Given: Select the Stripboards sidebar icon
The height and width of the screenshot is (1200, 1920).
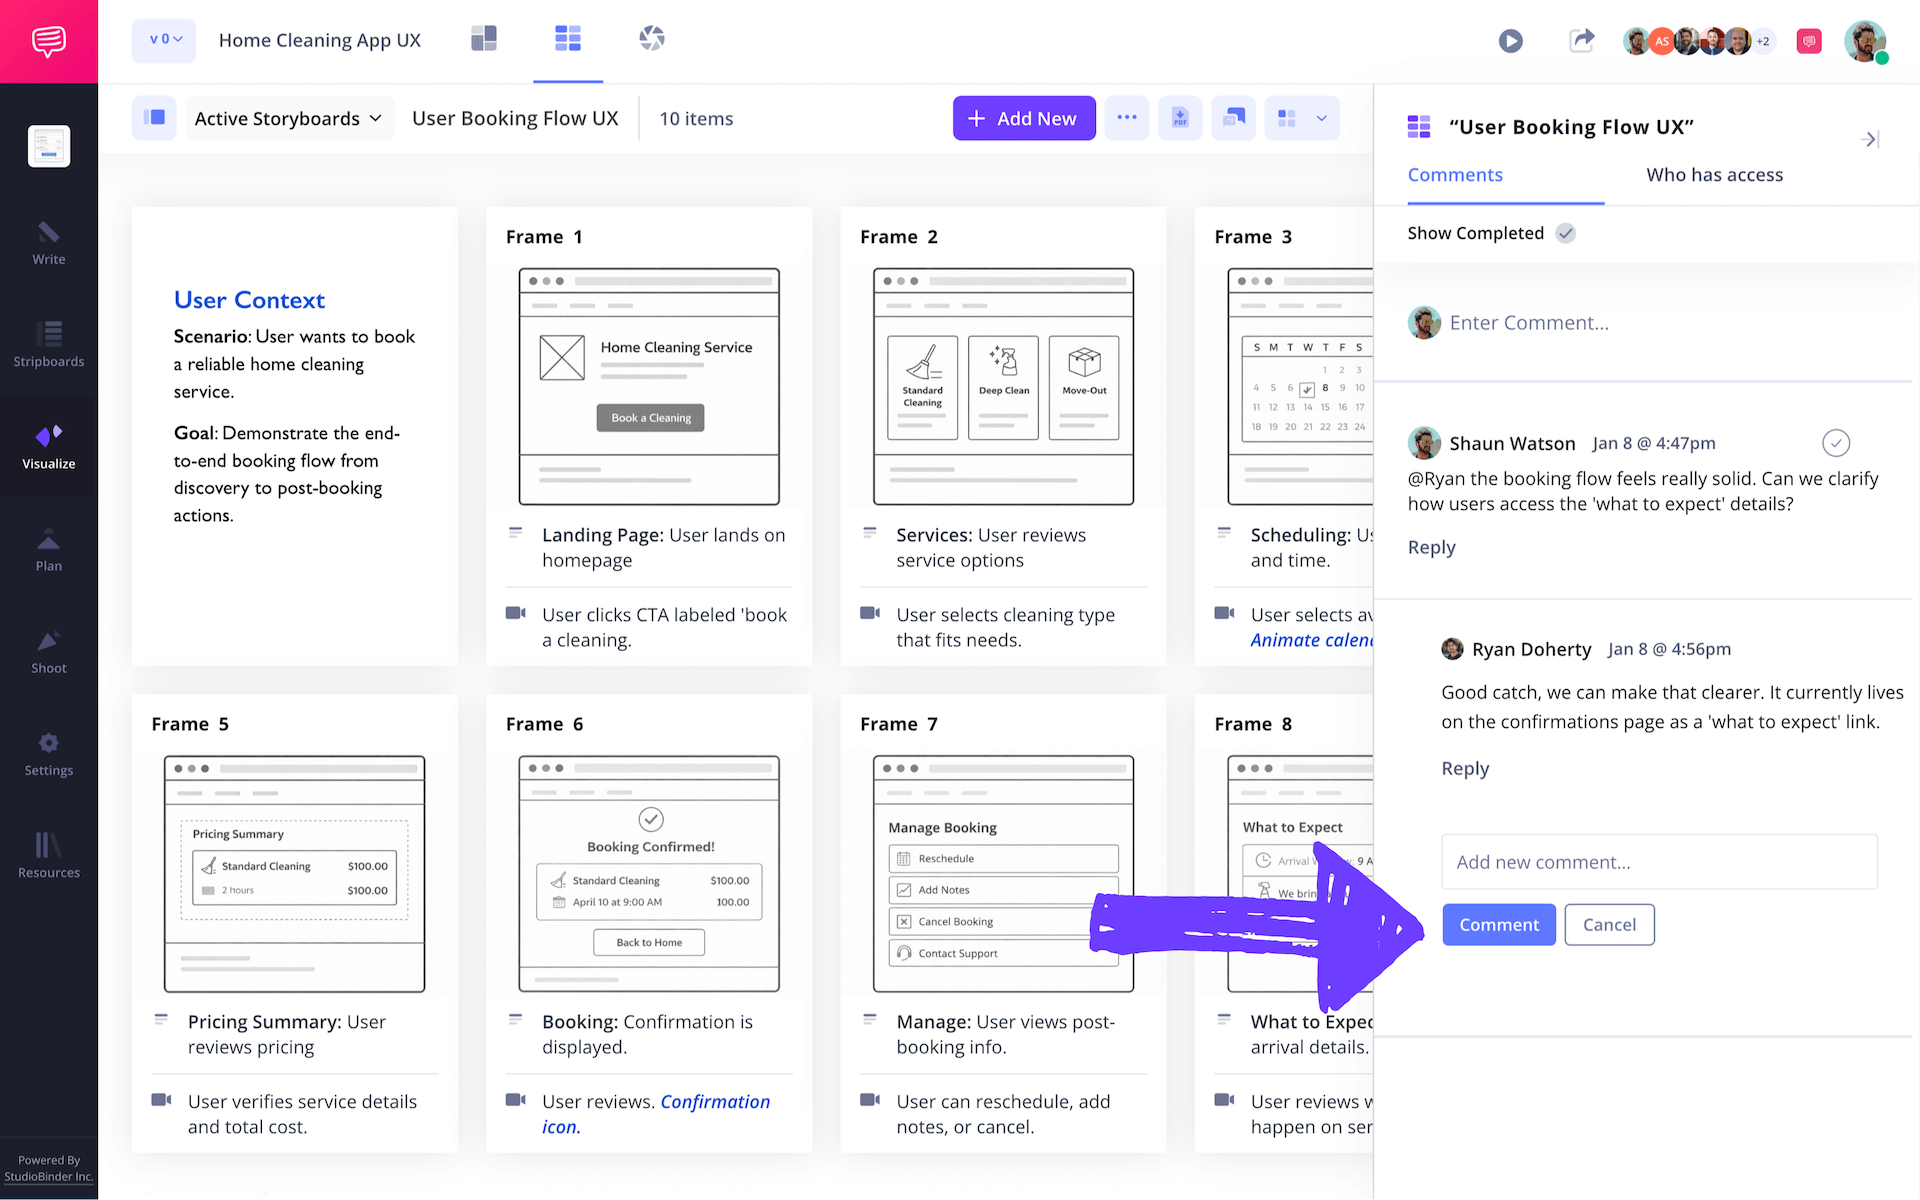Looking at the screenshot, I should pyautogui.click(x=48, y=343).
